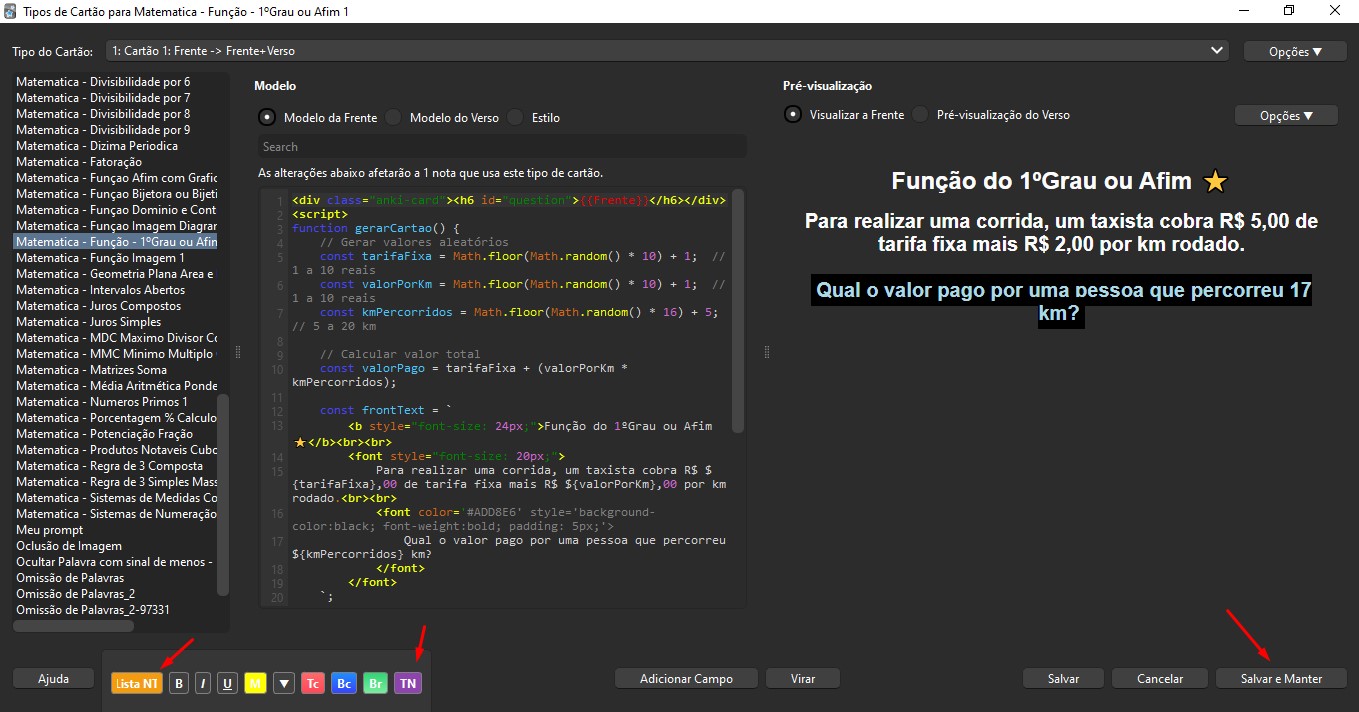Click the Salvar e Manter button
This screenshot has width=1359, height=712.
[x=1280, y=678]
